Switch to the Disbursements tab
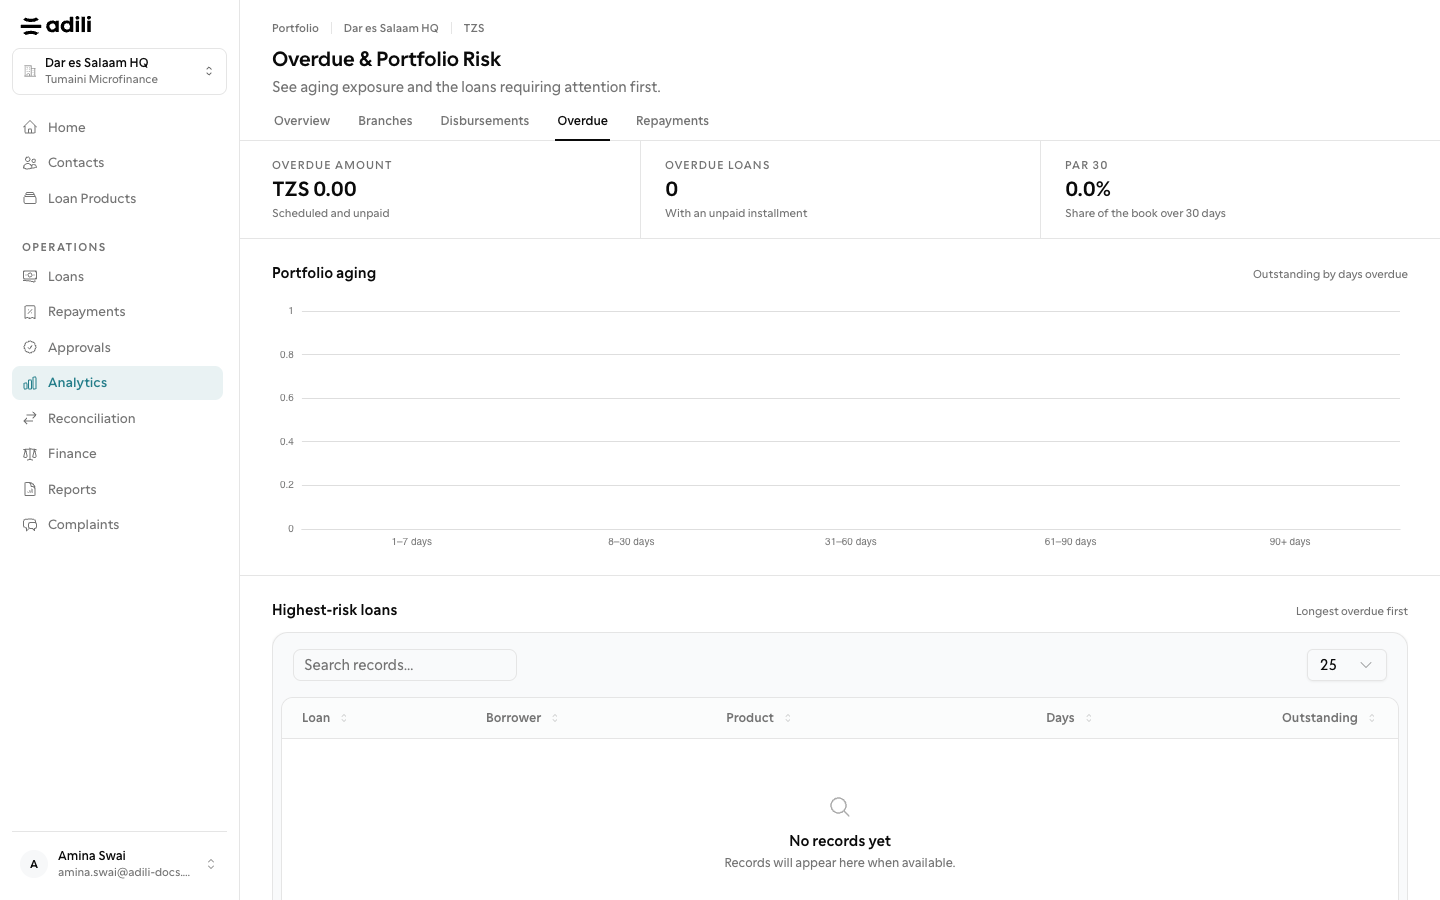This screenshot has height=900, width=1440. point(485,121)
